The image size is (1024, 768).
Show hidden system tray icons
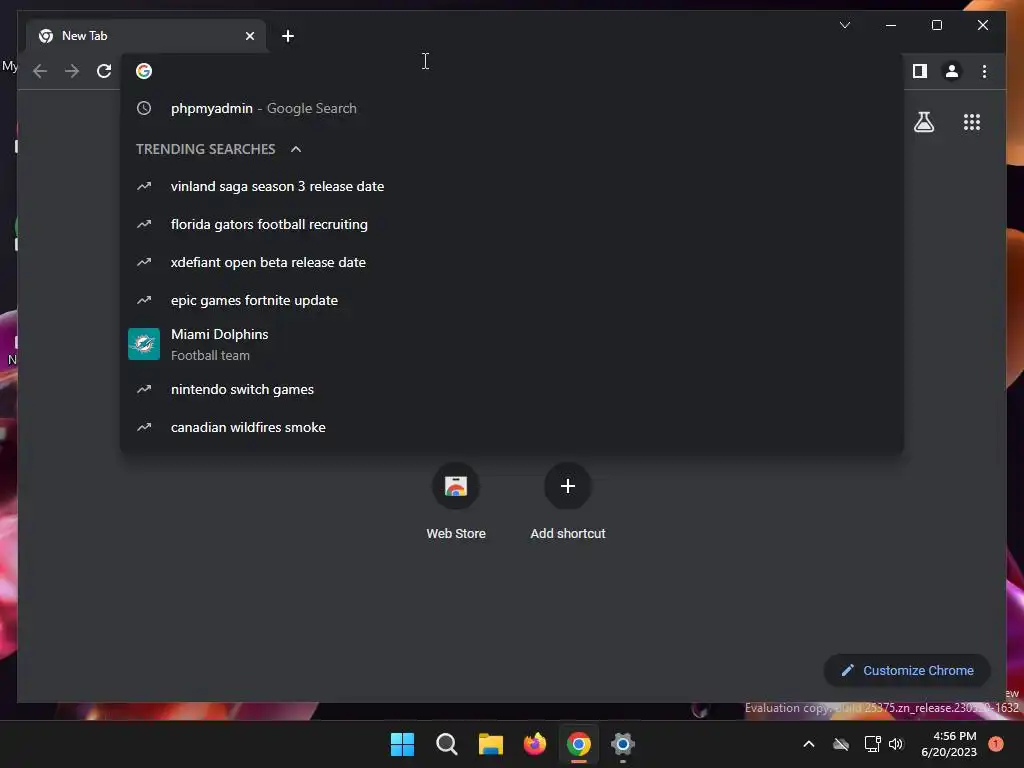pos(808,744)
